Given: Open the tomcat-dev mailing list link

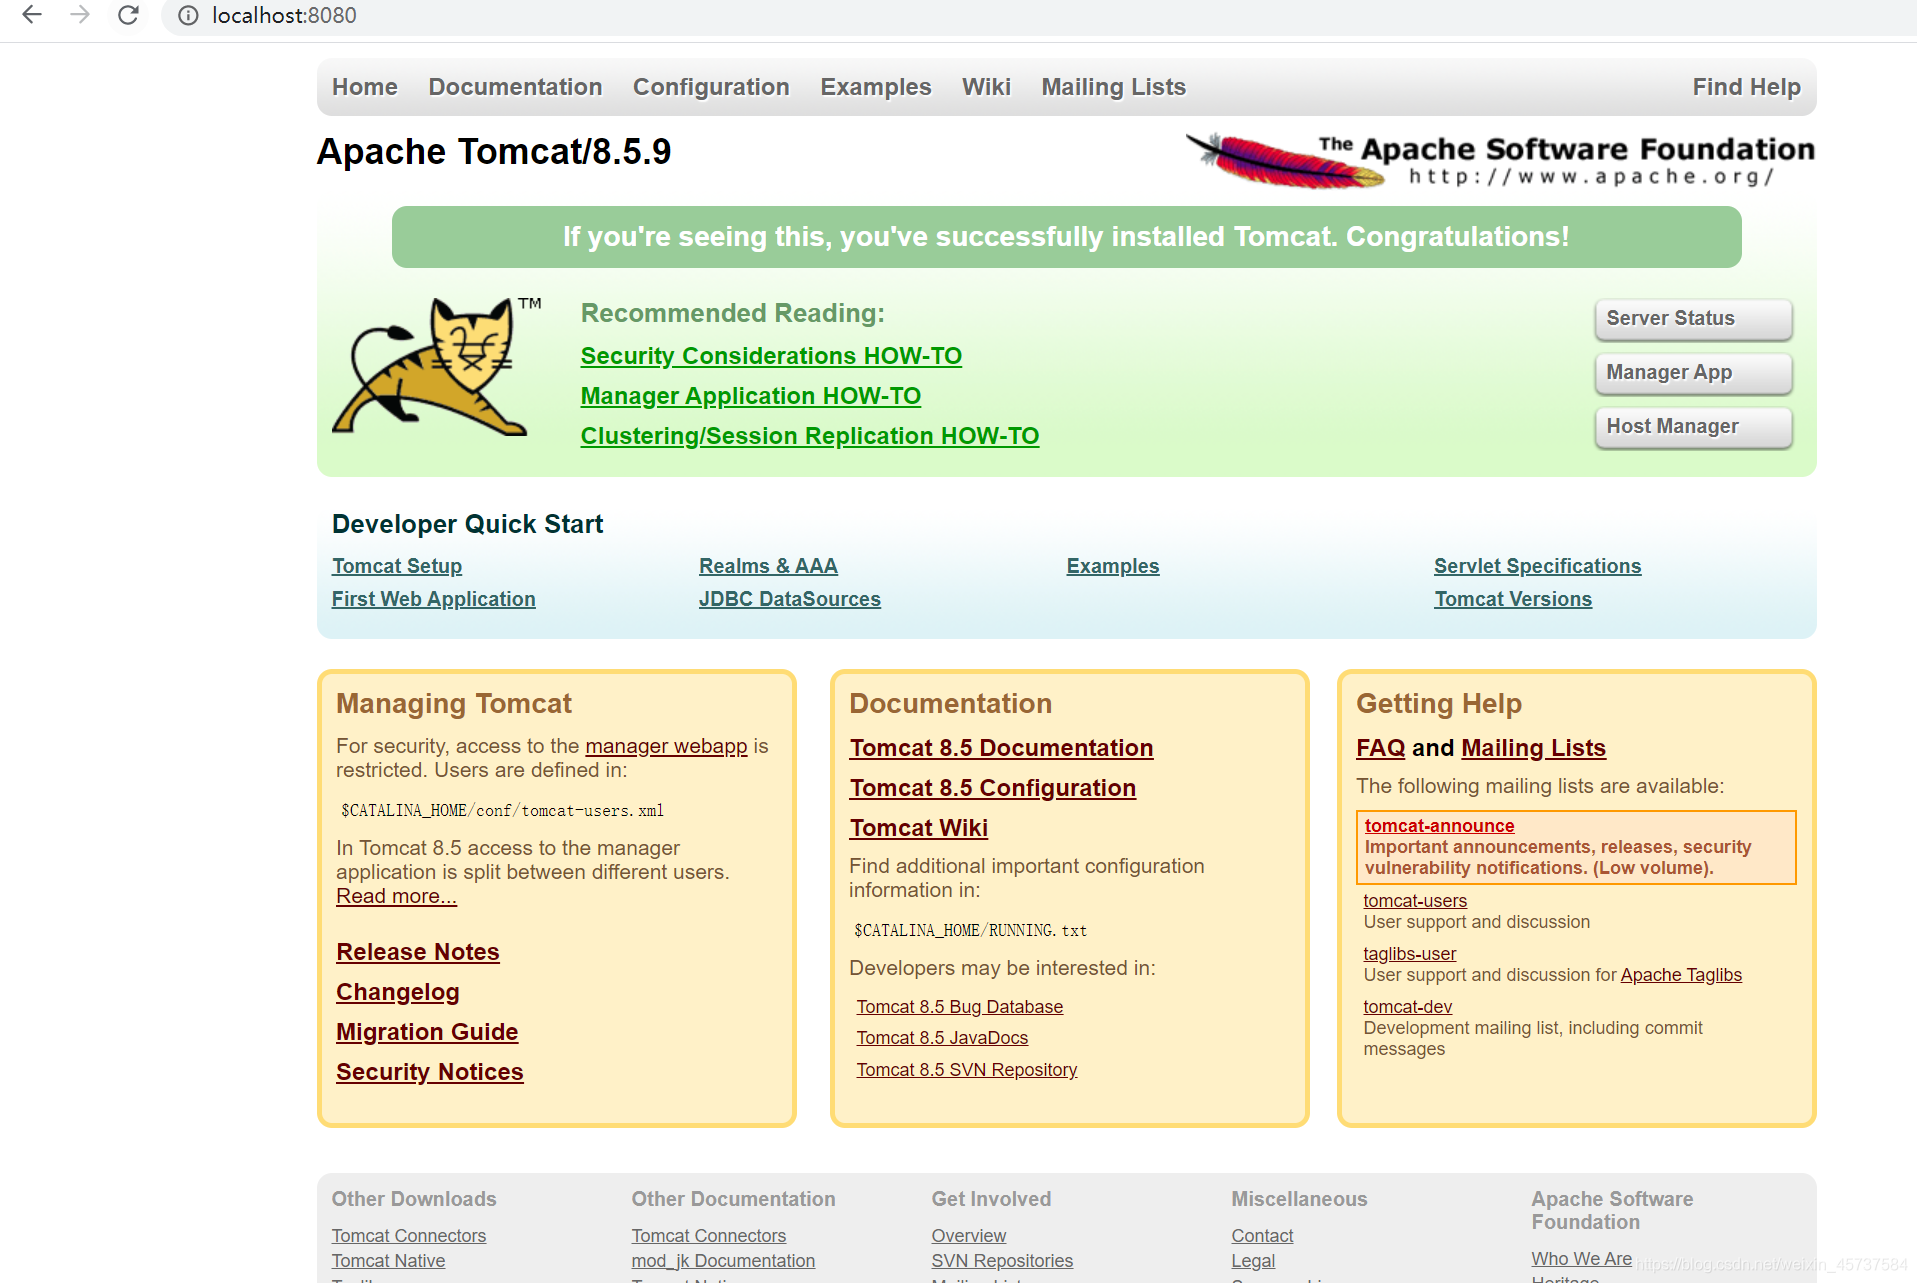Looking at the screenshot, I should coord(1407,1007).
